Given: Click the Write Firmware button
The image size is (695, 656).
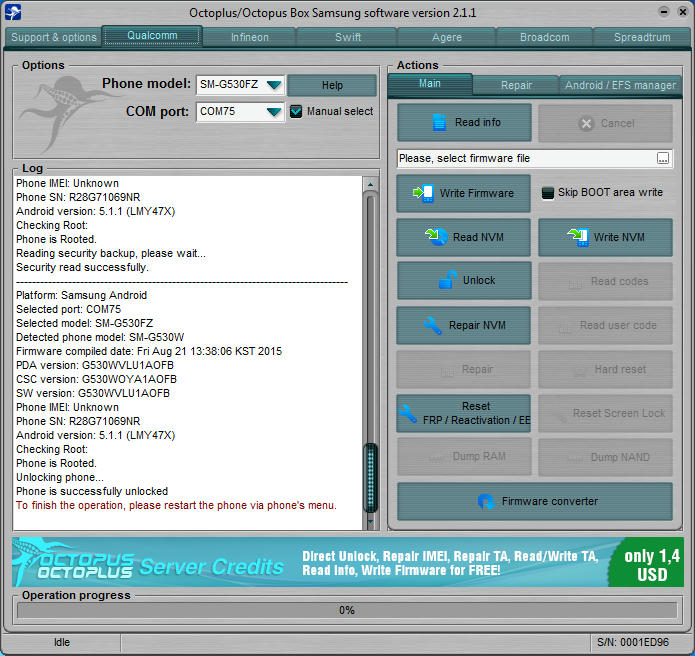Looking at the screenshot, I should click(x=463, y=193).
